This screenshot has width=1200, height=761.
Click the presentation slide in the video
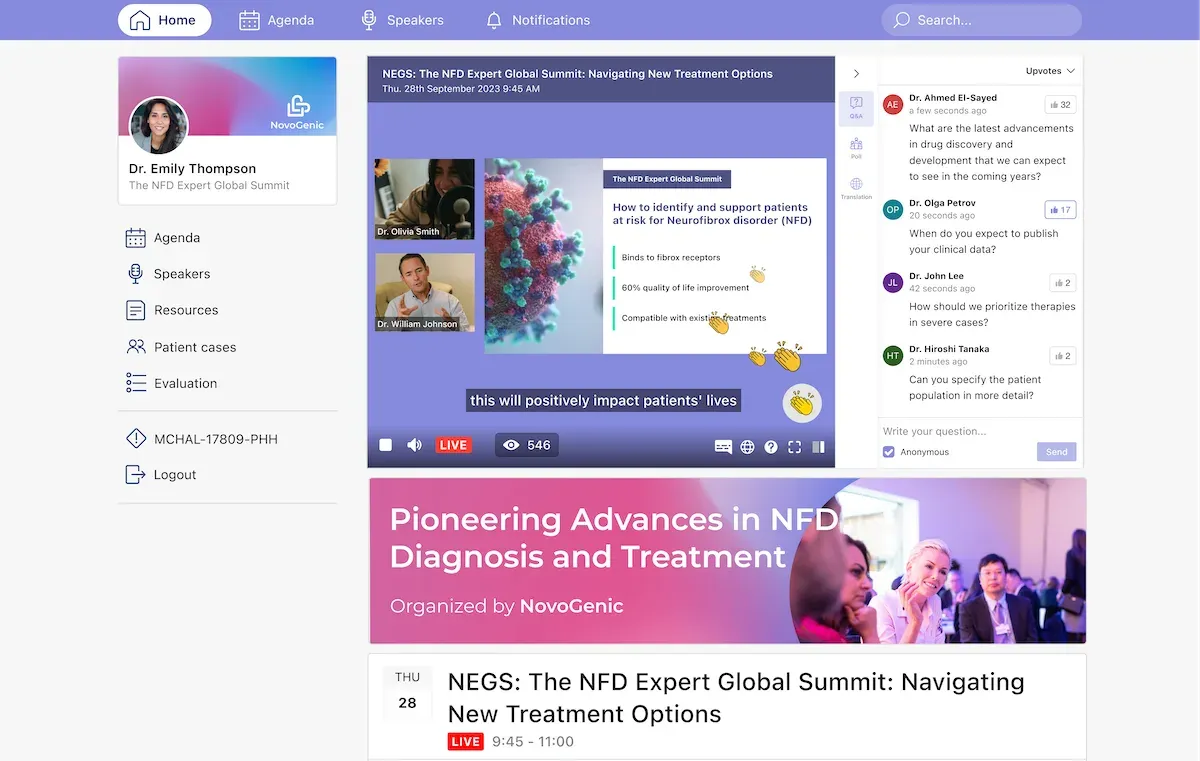click(x=656, y=256)
